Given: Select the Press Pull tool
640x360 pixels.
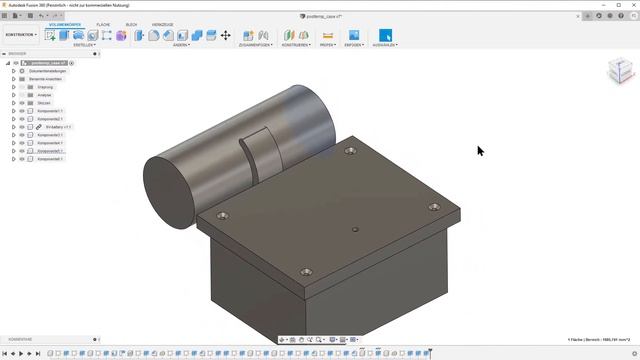Looking at the screenshot, I should pos(139,36).
